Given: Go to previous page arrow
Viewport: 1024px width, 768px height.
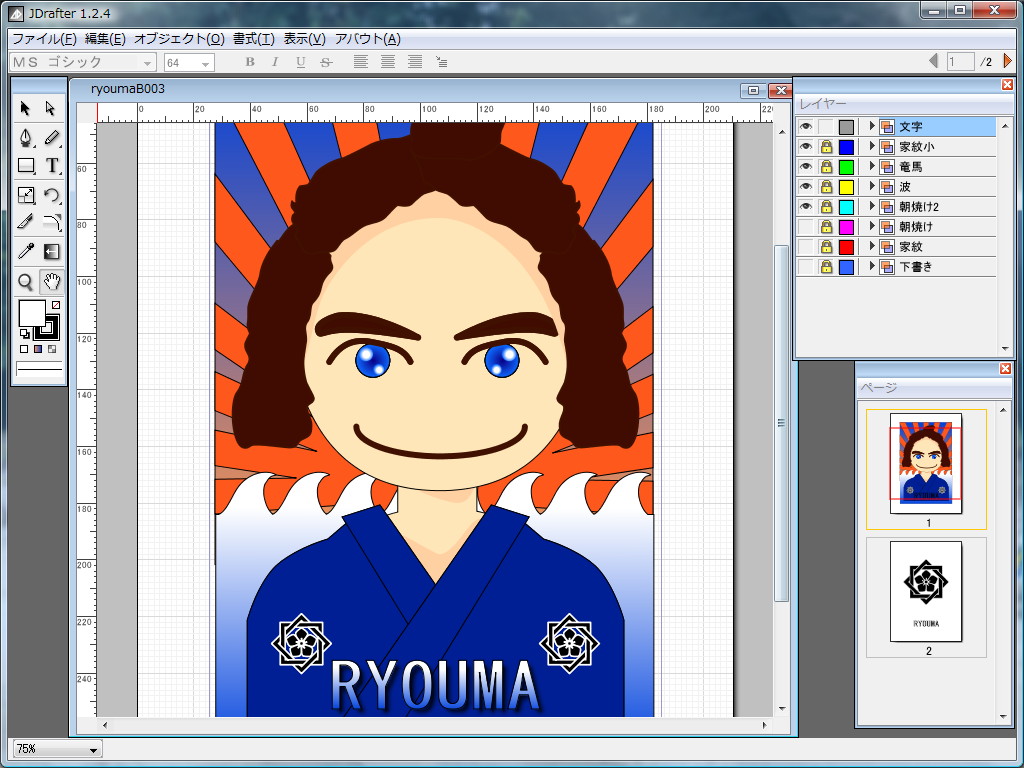Looking at the screenshot, I should (933, 61).
